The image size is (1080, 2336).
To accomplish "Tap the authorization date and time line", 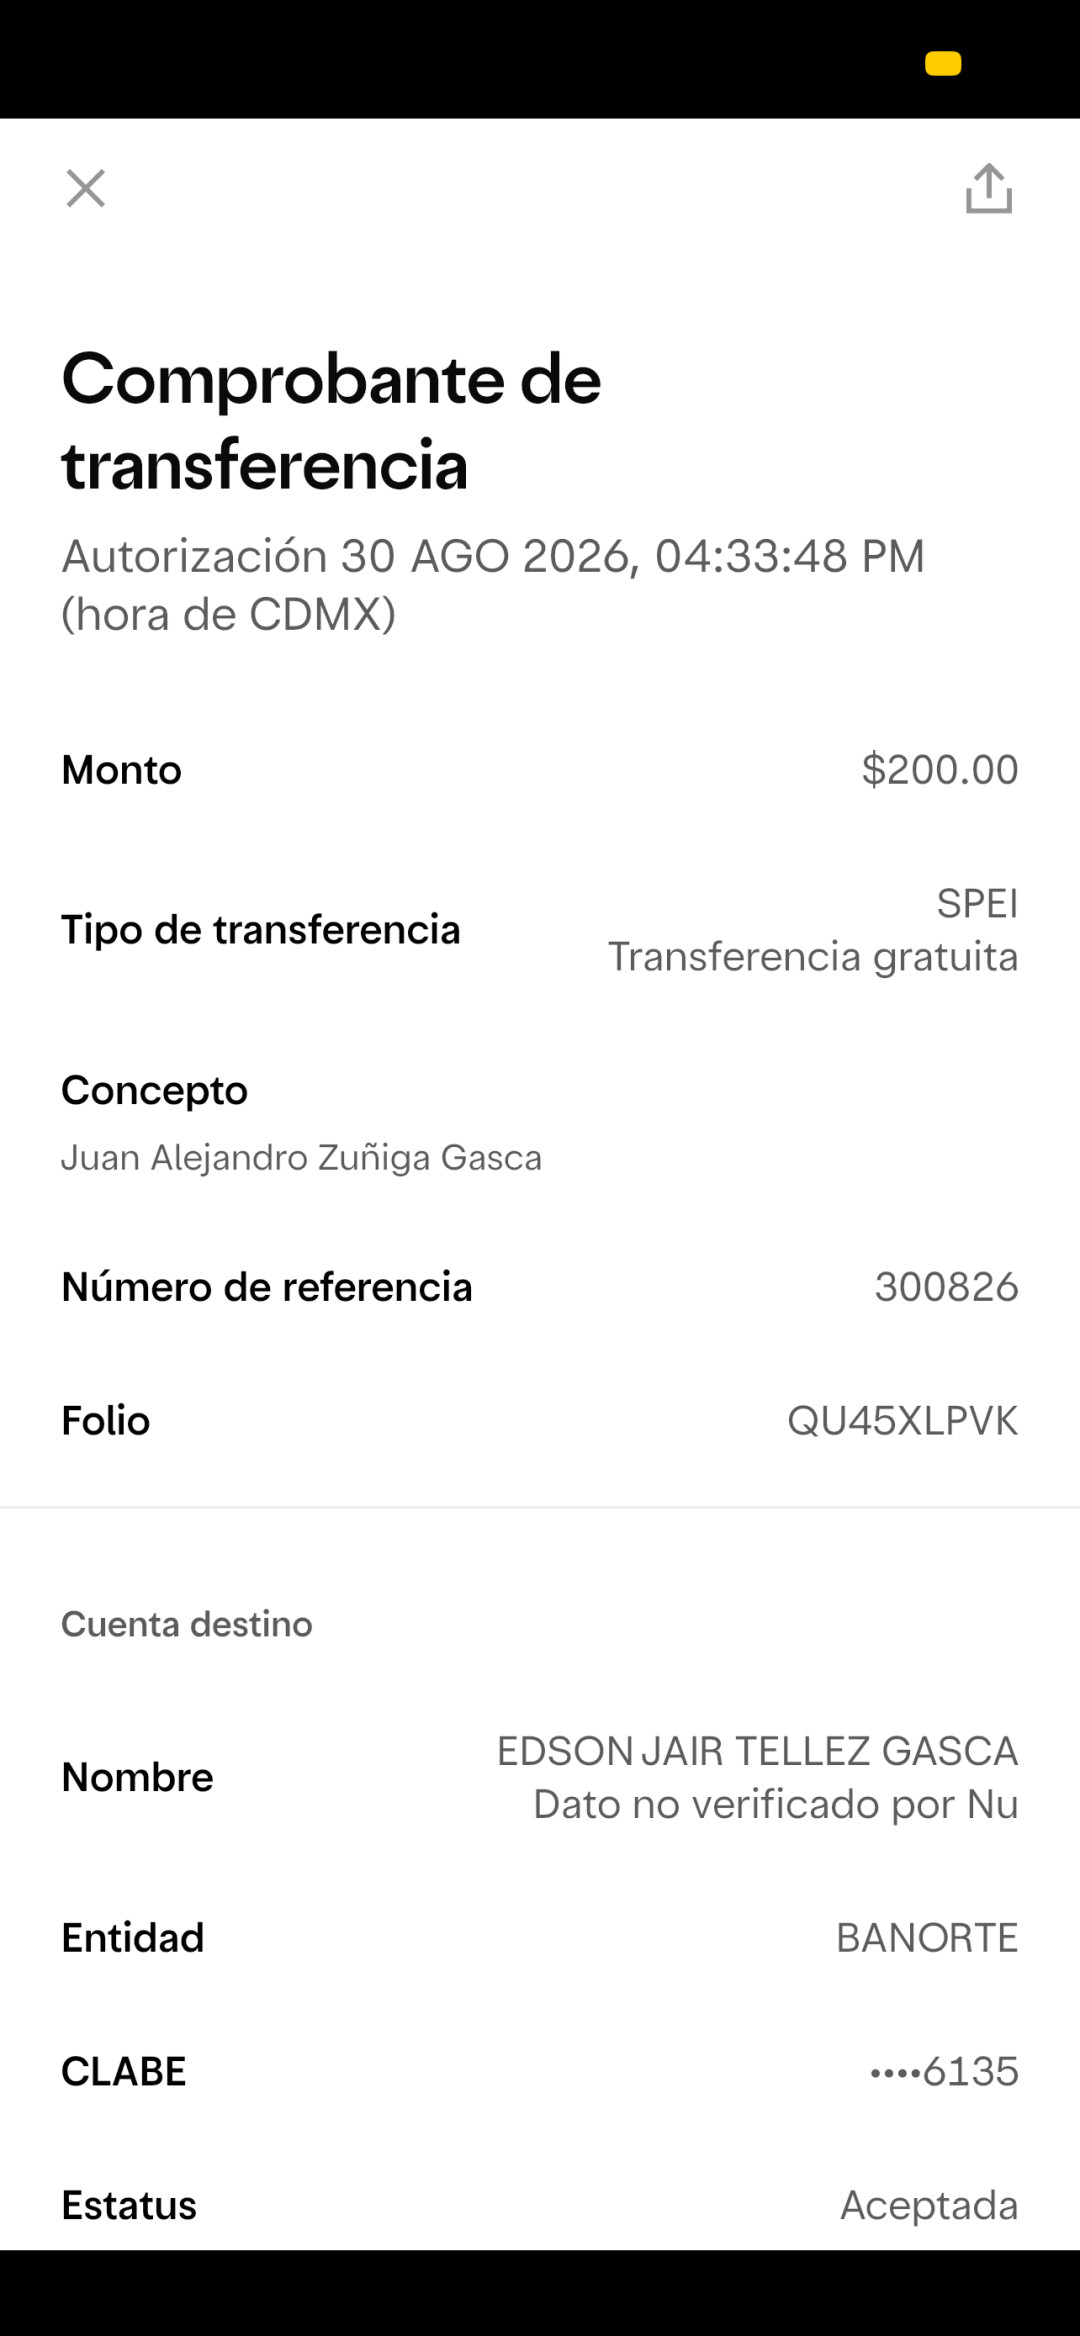I will coord(493,585).
